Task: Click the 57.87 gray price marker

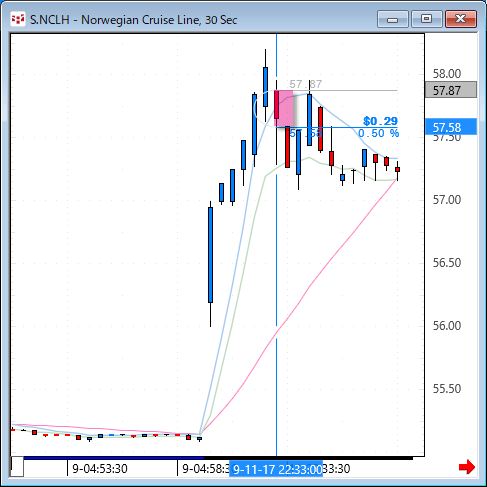Action: click(451, 90)
